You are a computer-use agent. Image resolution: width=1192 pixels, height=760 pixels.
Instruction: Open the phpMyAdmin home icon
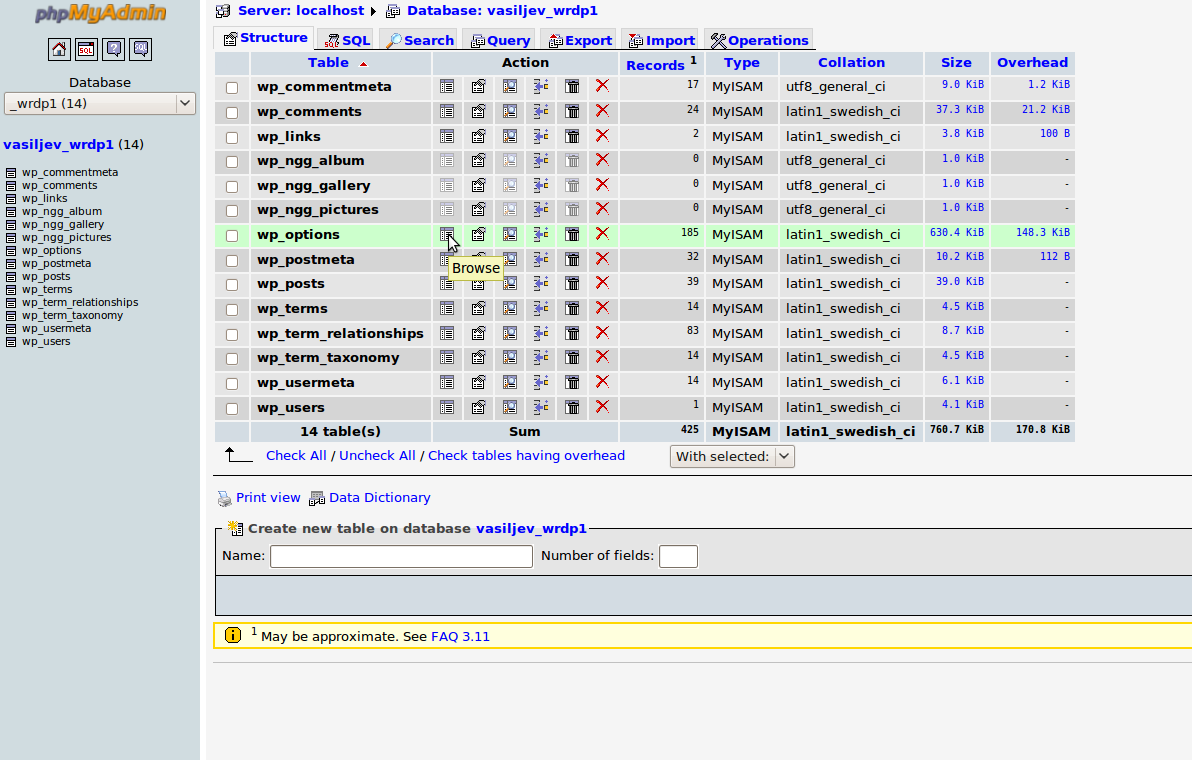(59, 49)
